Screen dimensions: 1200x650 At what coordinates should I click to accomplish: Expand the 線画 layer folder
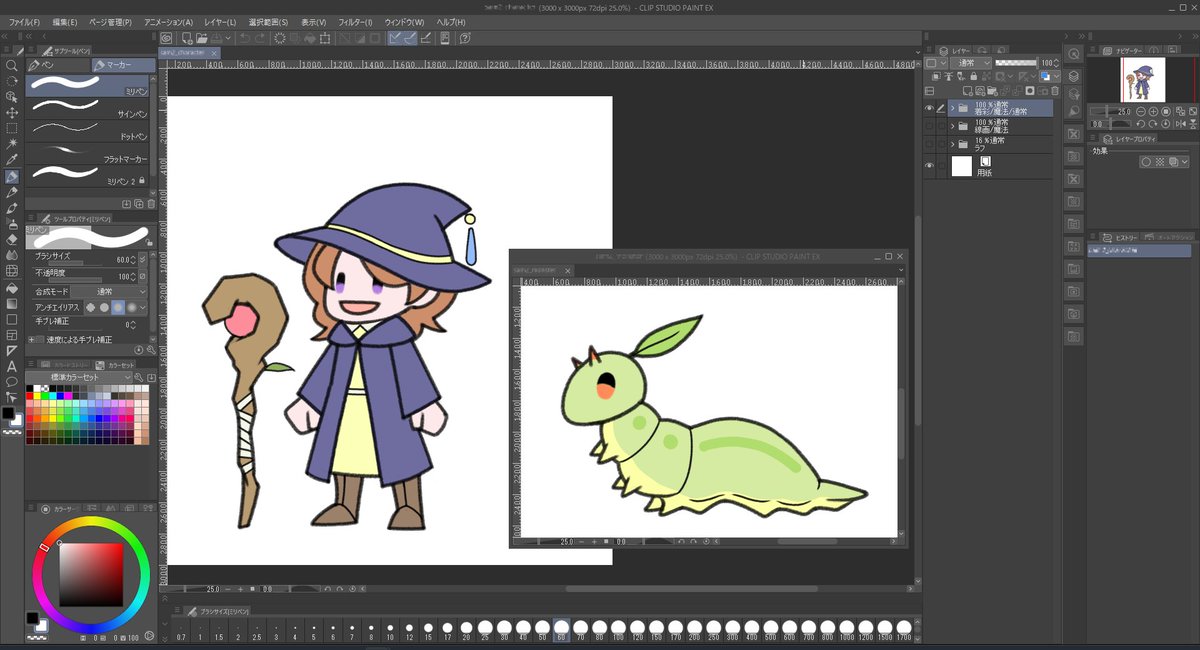952,126
